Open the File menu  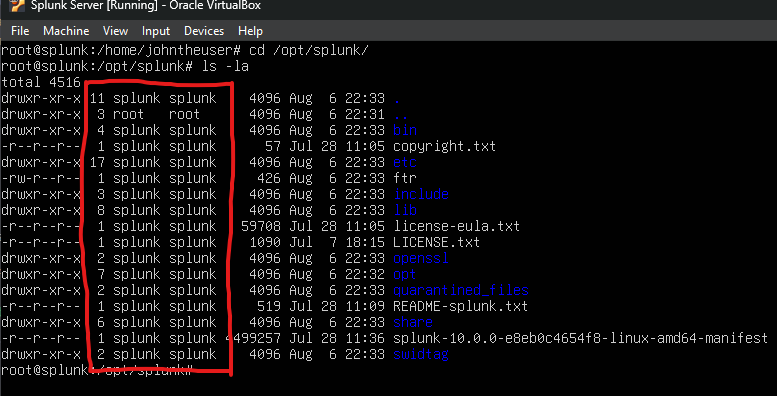pos(20,31)
